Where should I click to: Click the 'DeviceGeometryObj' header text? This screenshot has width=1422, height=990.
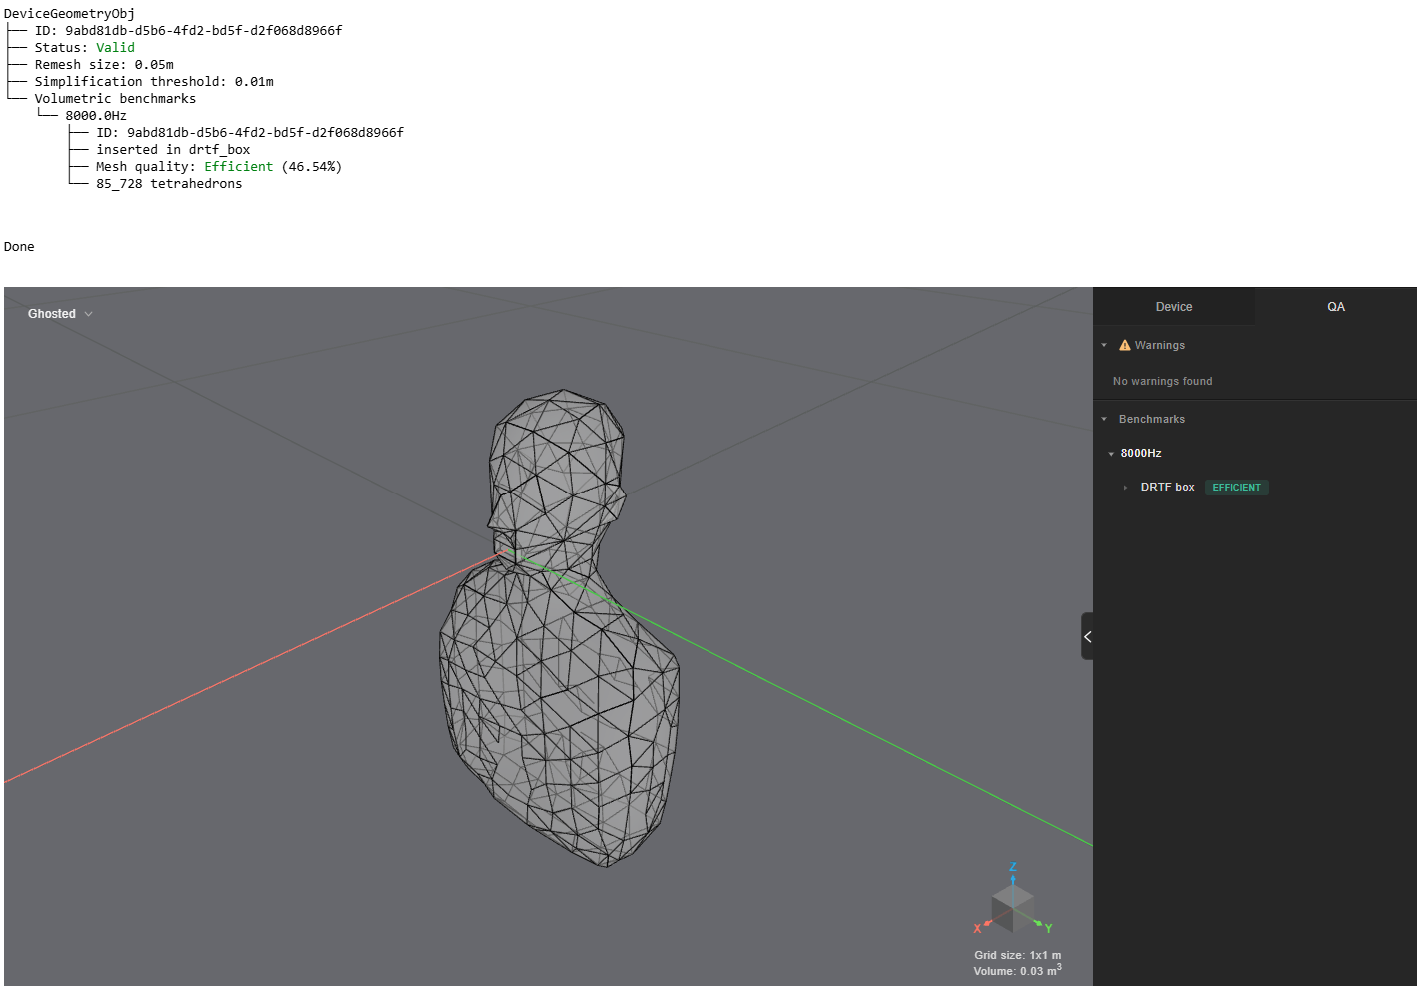69,13
